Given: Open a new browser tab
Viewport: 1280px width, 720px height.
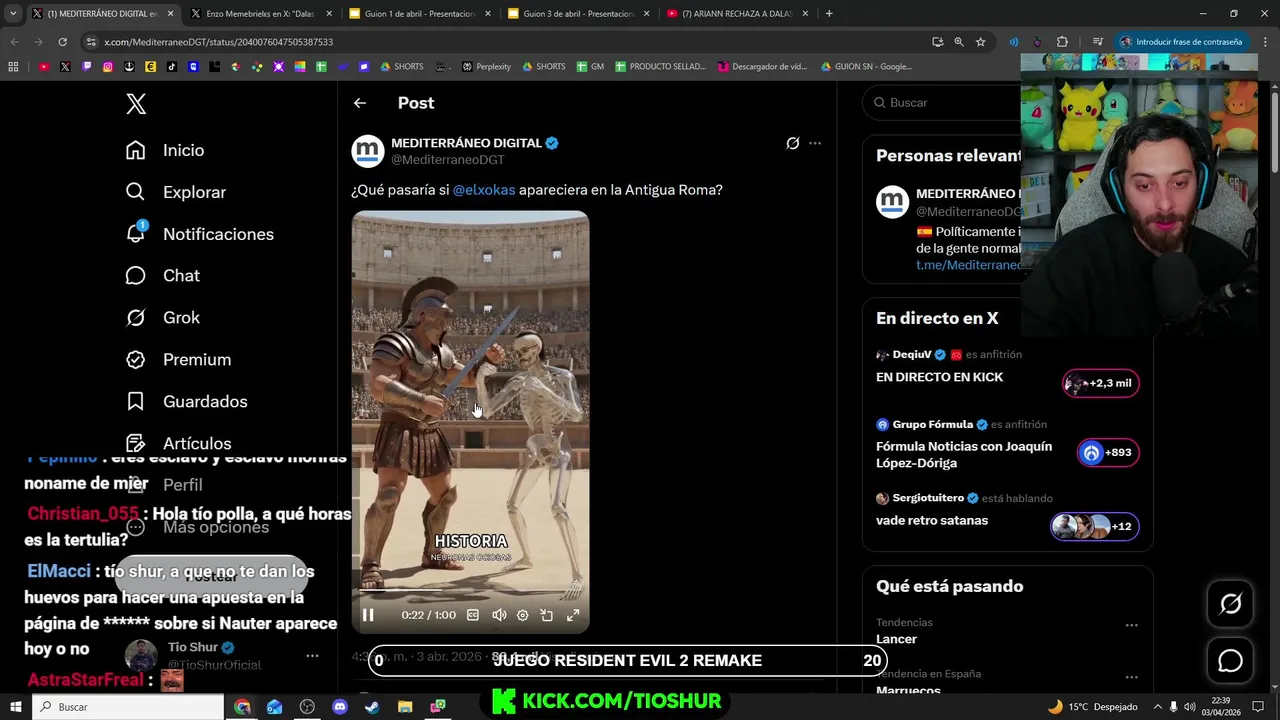Looking at the screenshot, I should (829, 14).
